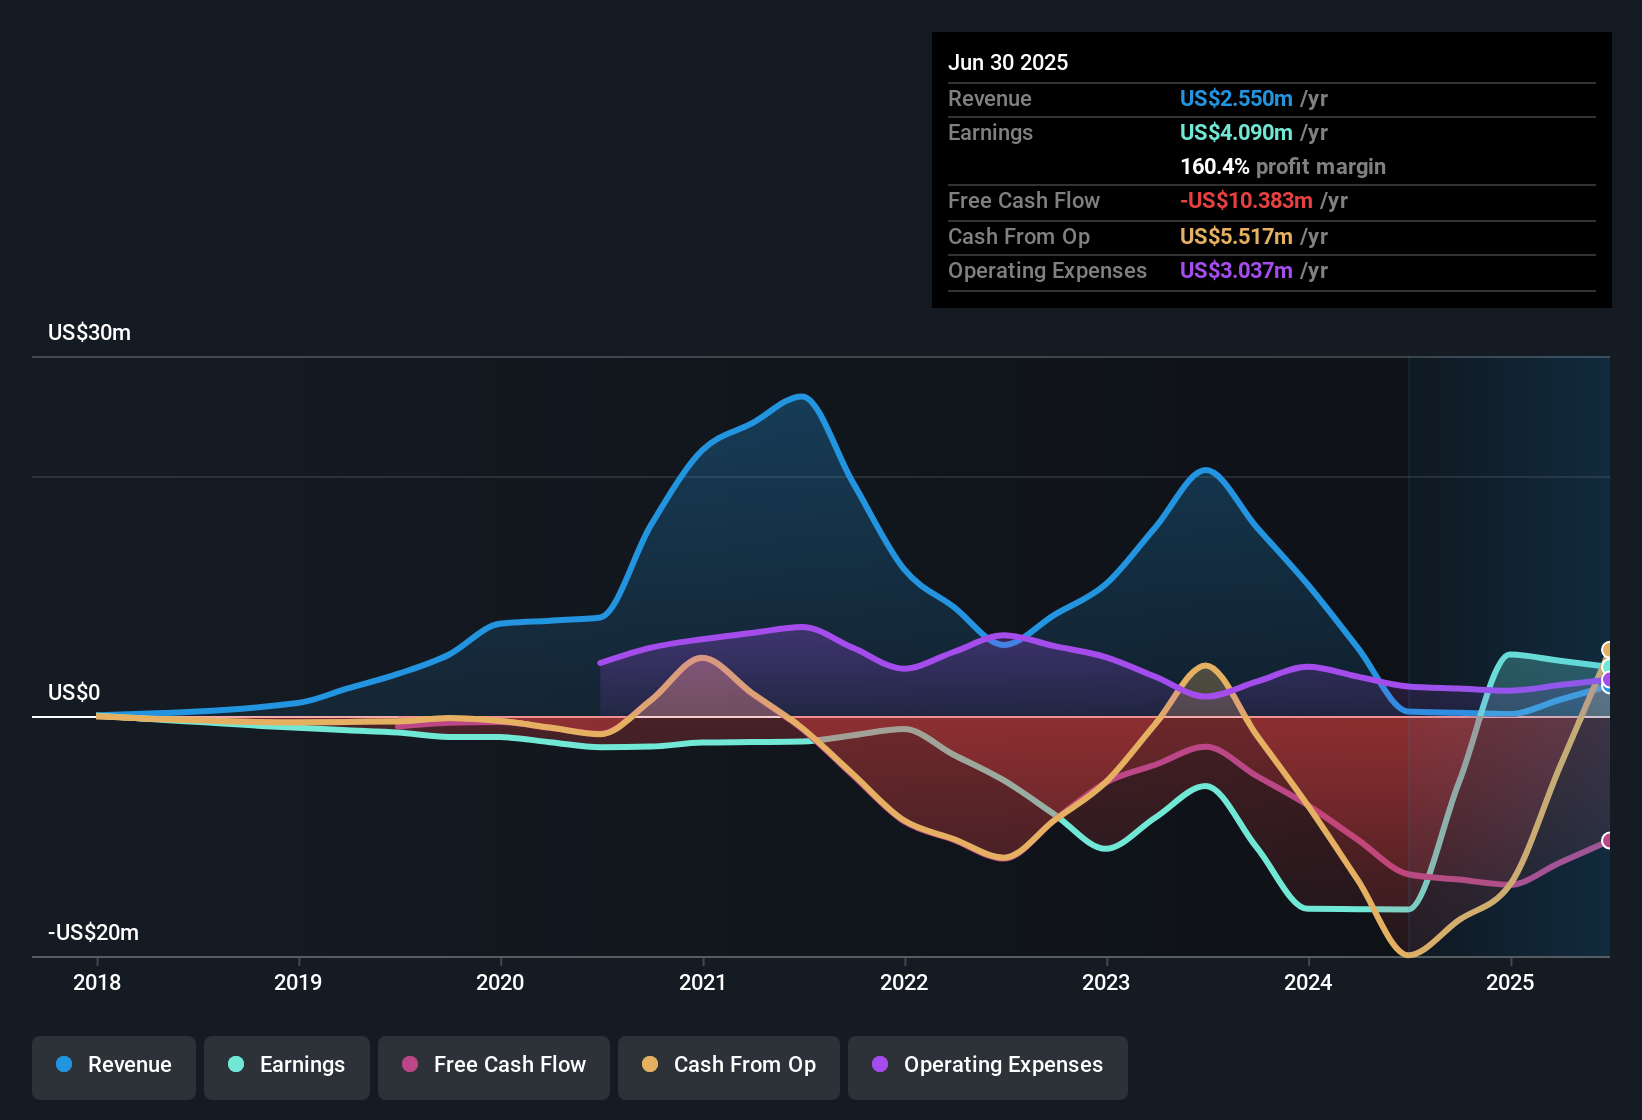Toggle the Operating Expenses legend entry
Viewport: 1642px width, 1120px height.
(x=987, y=1065)
